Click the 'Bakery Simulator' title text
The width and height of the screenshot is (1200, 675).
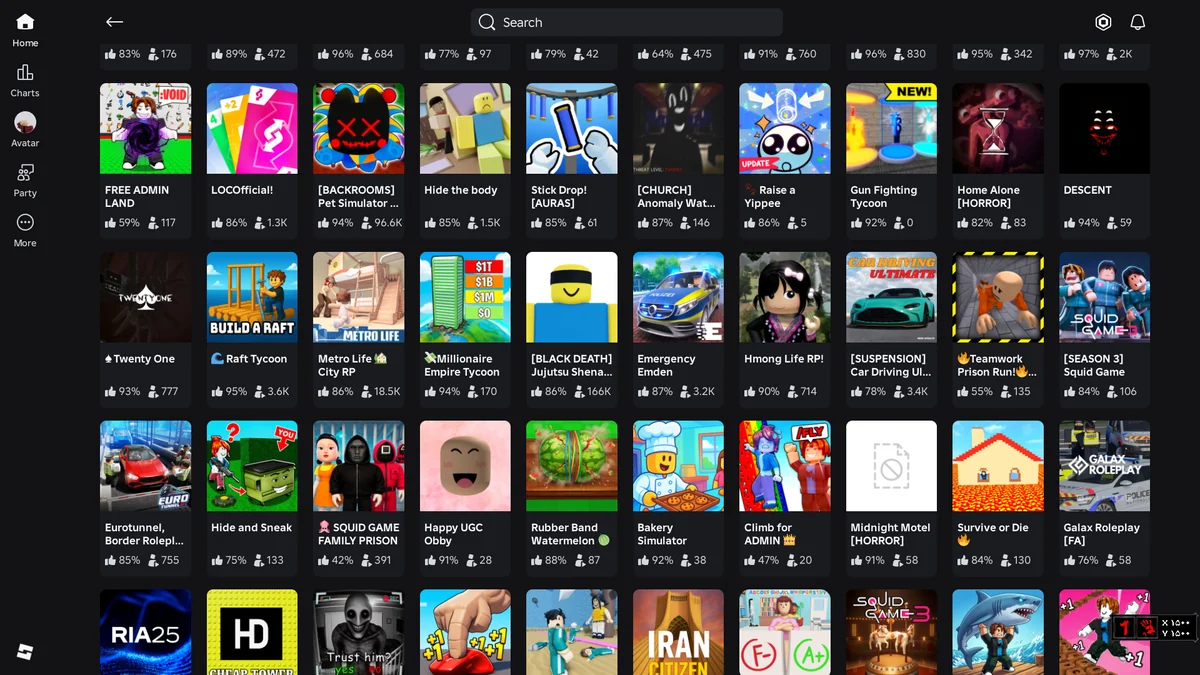coord(662,534)
